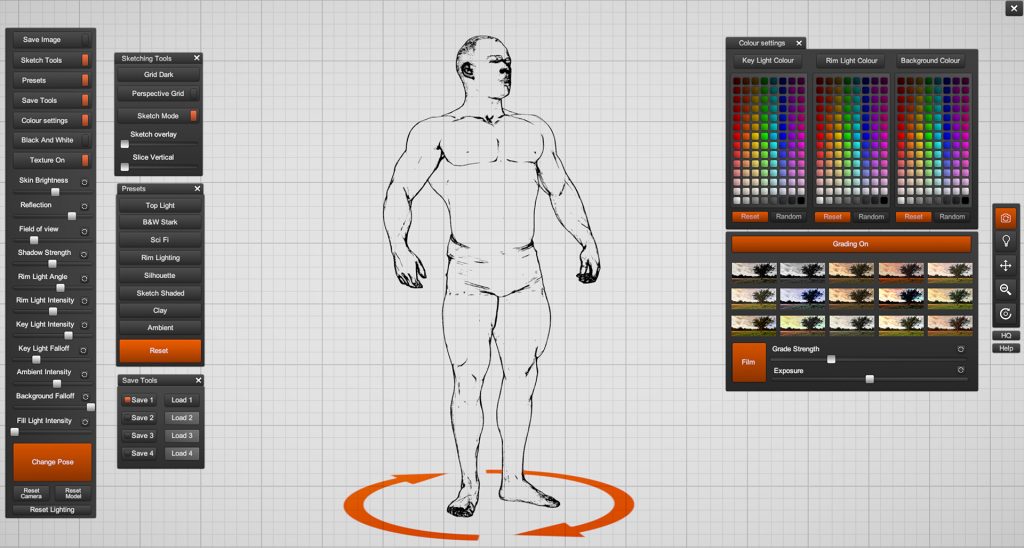Click reset icon next to Grade Strength
Viewport: 1024px width, 548px height.
pos(960,350)
